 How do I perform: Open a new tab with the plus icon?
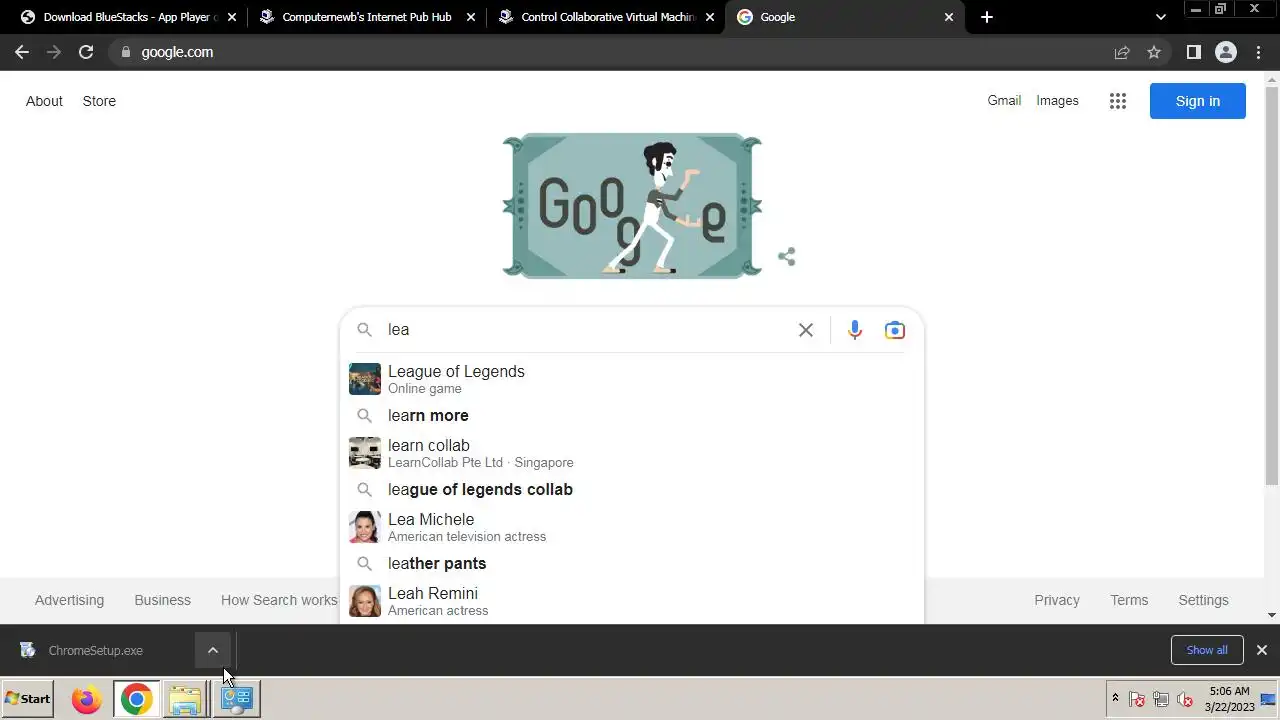987,17
